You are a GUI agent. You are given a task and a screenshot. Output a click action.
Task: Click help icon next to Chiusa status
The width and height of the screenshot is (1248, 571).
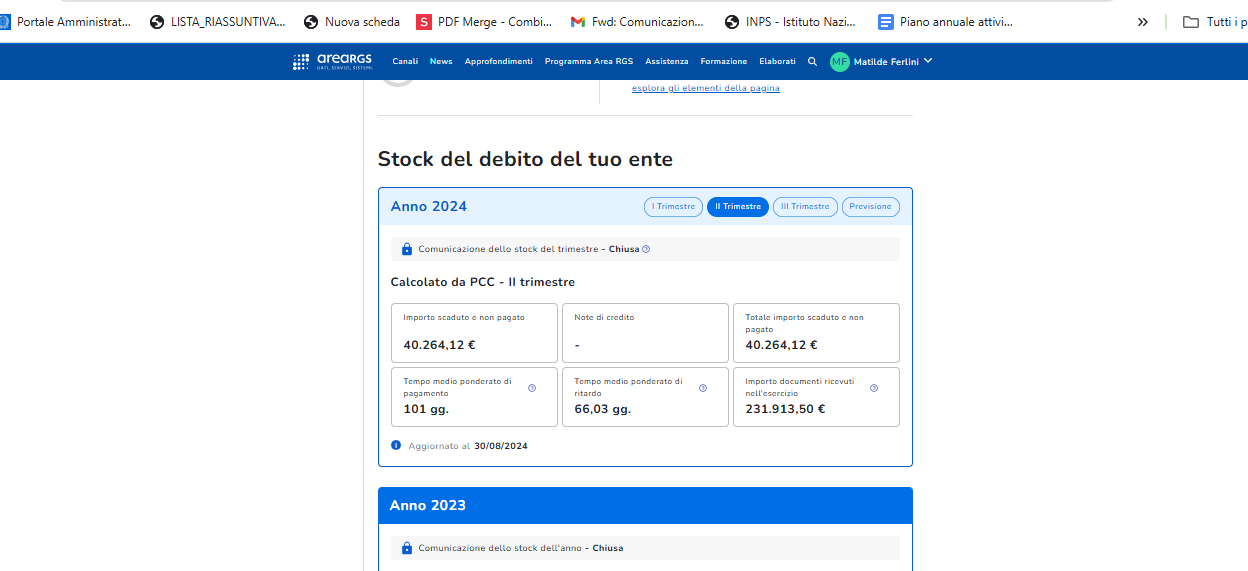[x=646, y=249]
